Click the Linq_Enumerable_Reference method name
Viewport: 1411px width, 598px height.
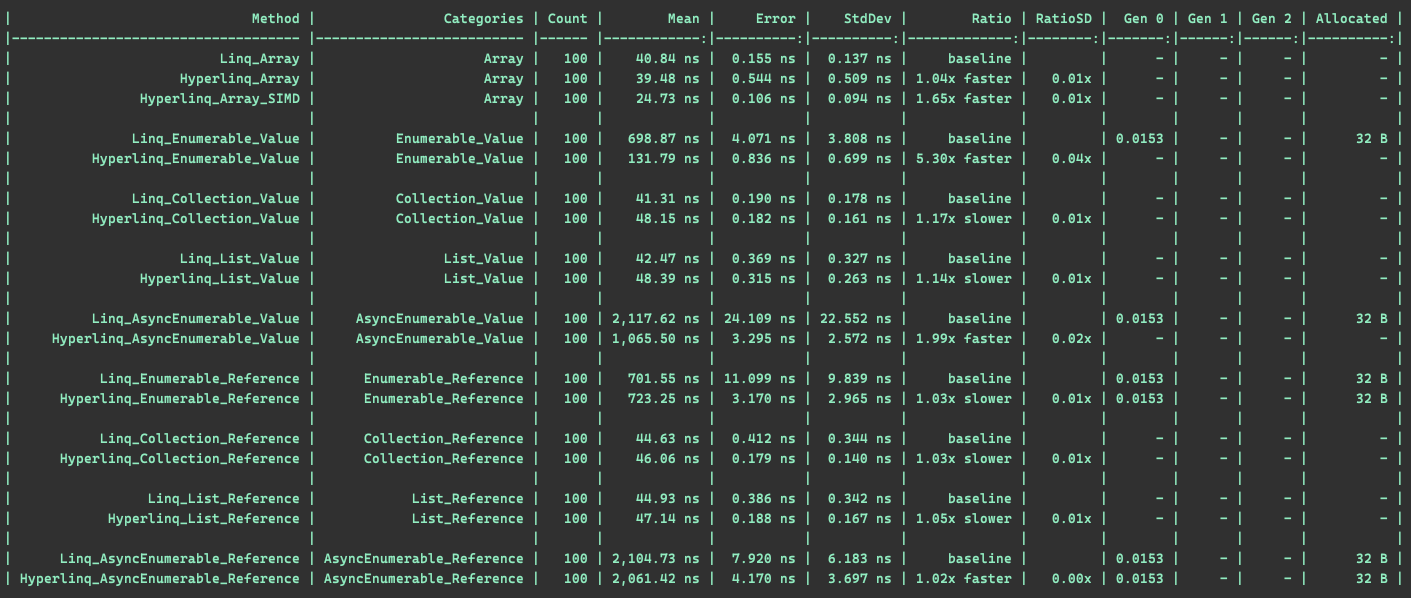[x=199, y=378]
